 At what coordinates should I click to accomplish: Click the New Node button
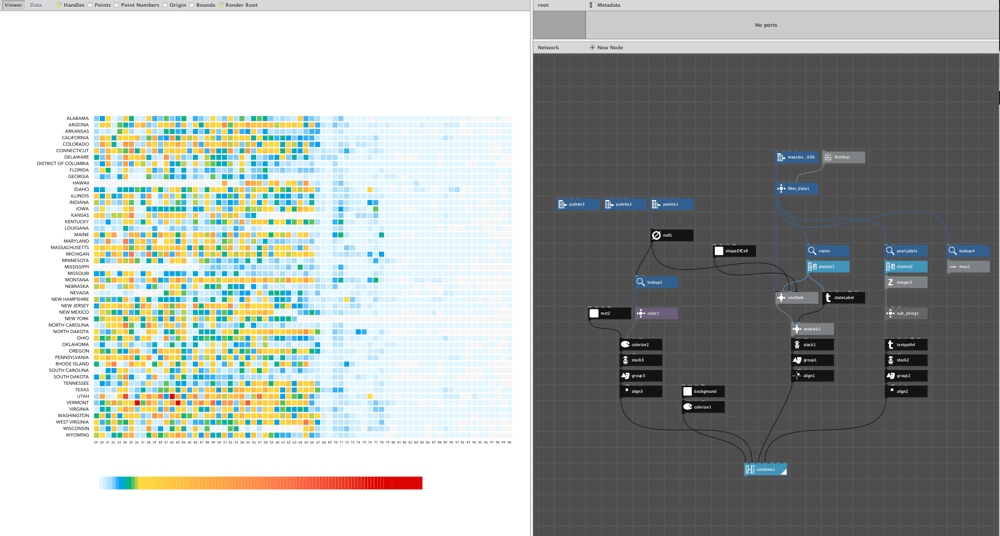(607, 47)
